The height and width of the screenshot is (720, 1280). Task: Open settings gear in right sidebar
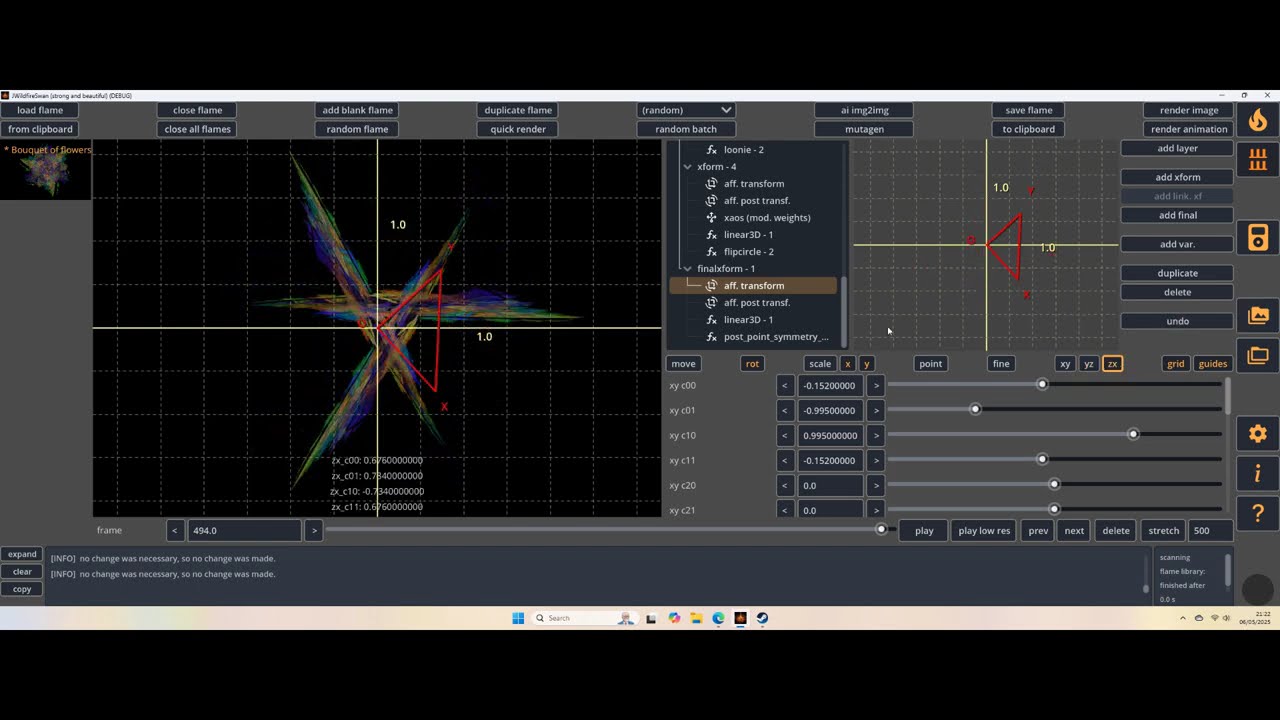[1258, 434]
